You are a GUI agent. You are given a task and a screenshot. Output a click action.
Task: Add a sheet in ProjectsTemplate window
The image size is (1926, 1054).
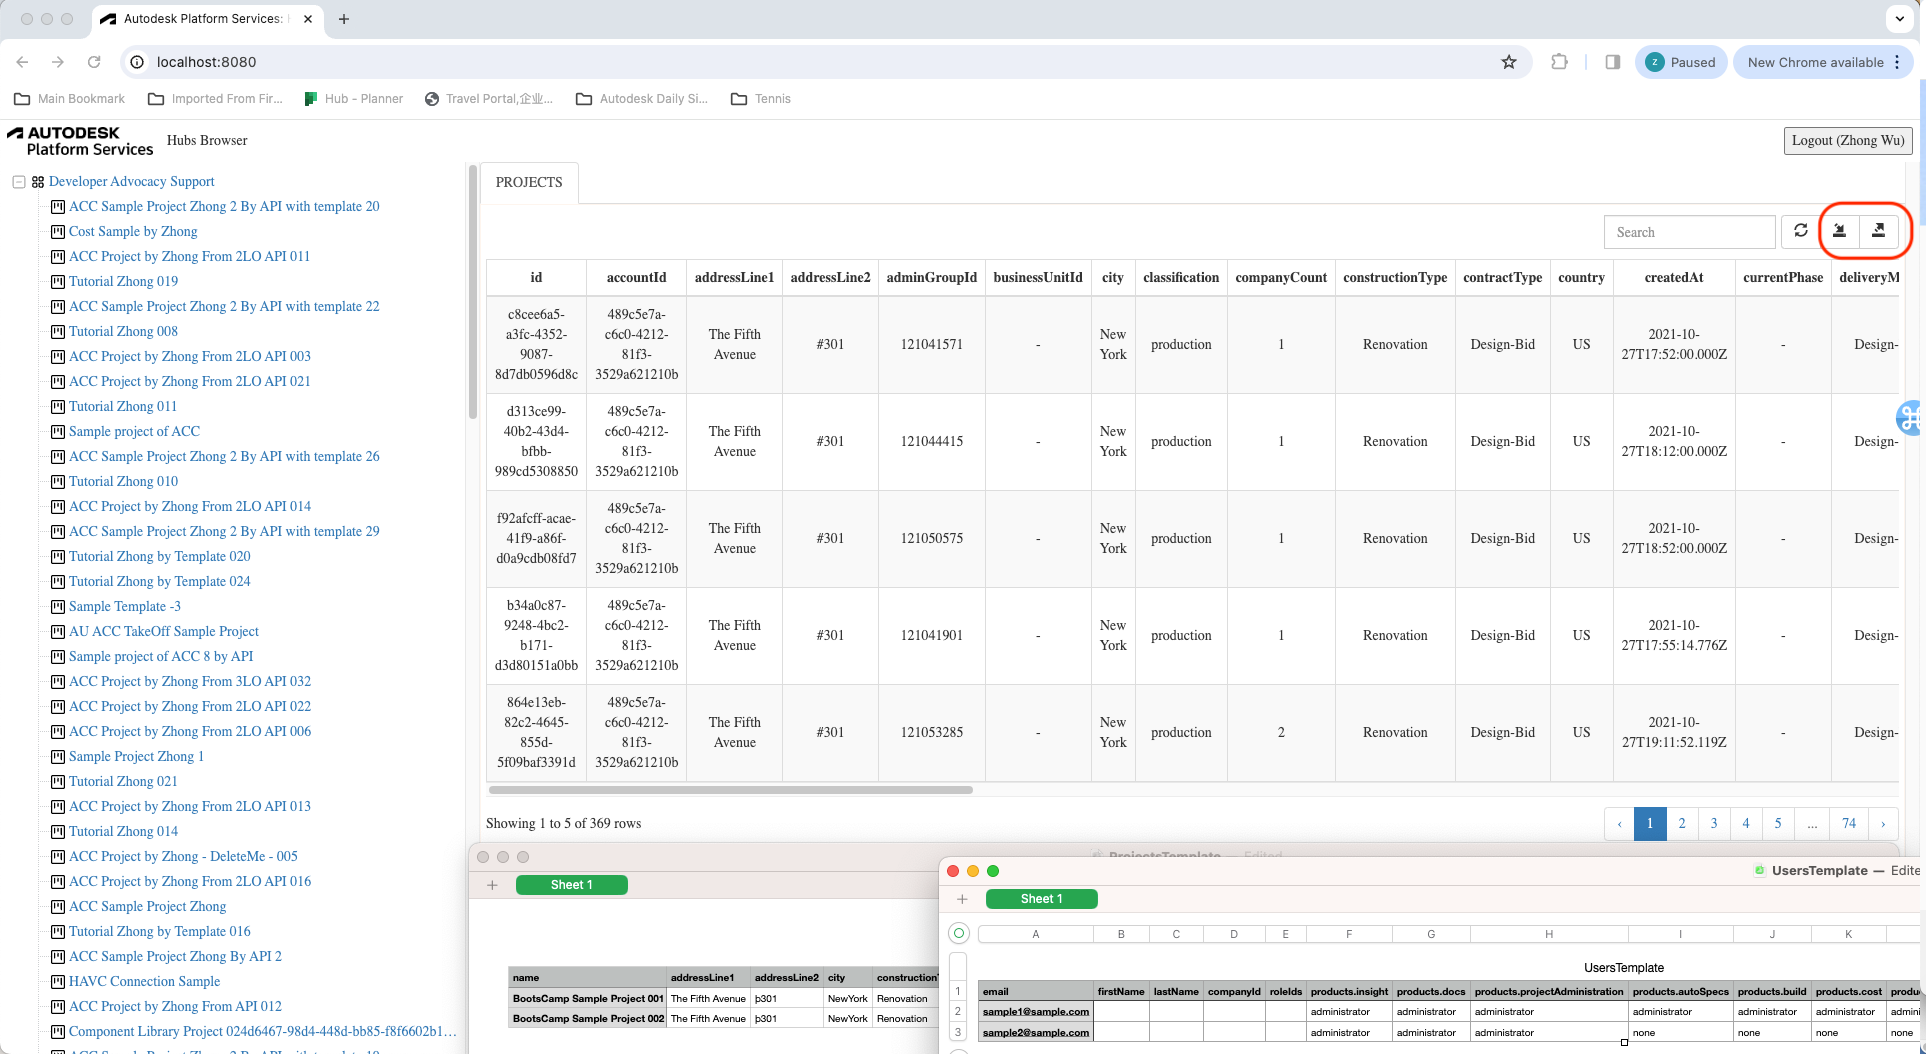(x=492, y=885)
